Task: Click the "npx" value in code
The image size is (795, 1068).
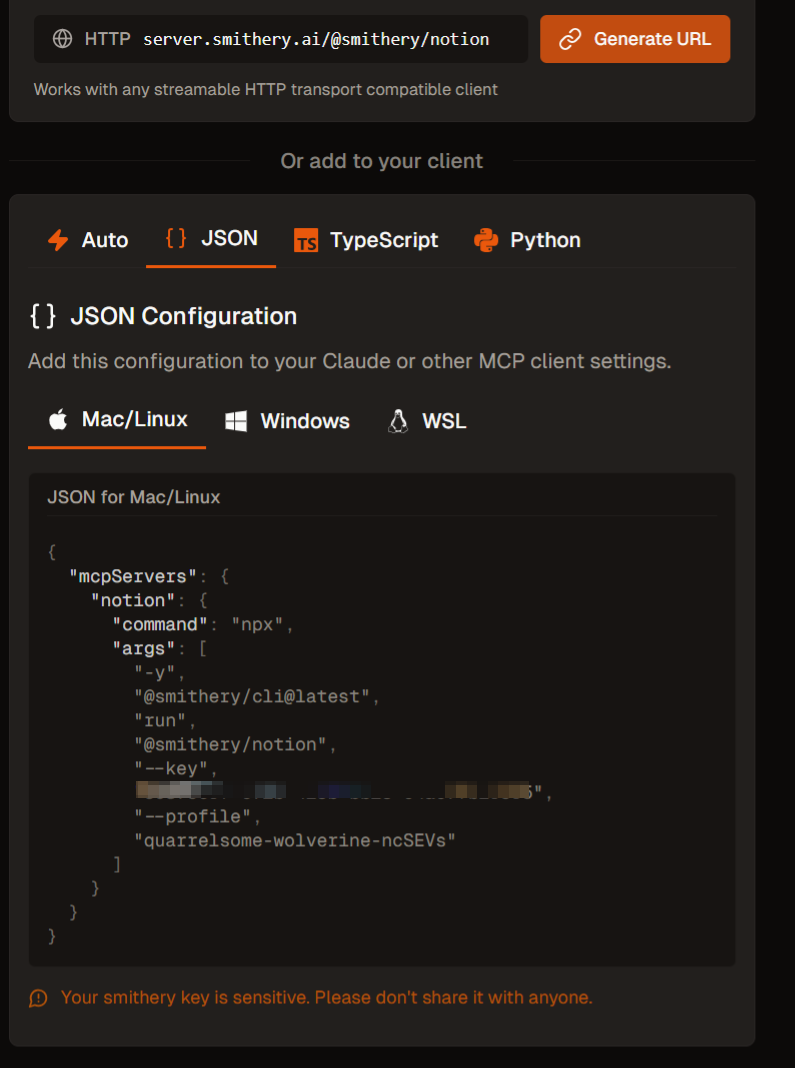Action: 257,624
